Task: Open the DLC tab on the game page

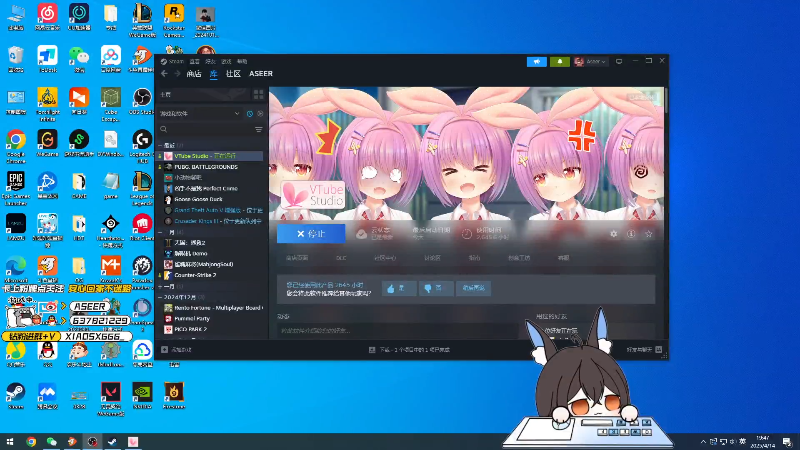Action: tap(341, 258)
